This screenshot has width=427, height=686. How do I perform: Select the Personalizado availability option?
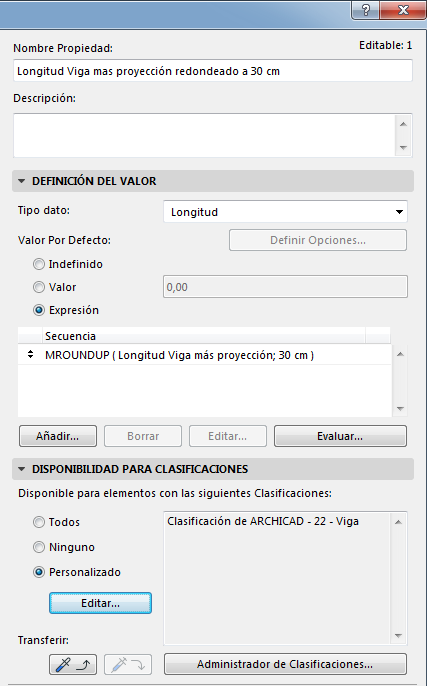pyautogui.click(x=39, y=572)
